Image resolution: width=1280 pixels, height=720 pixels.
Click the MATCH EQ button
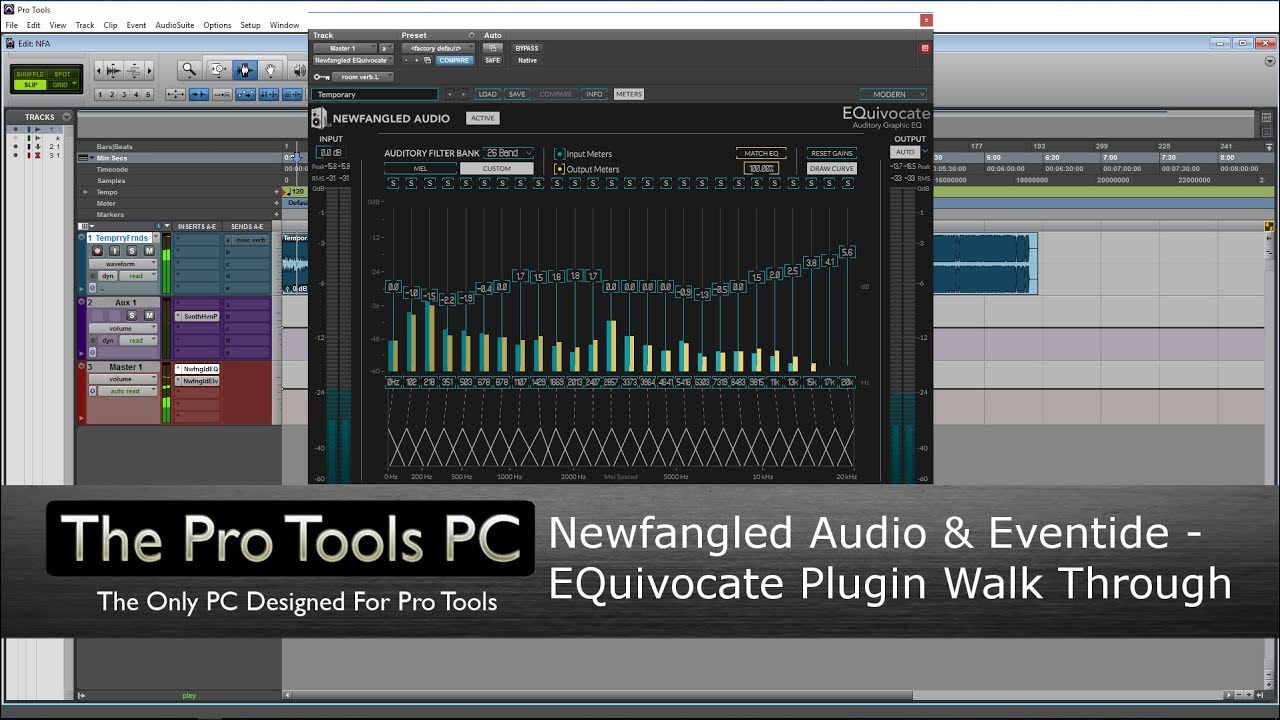pyautogui.click(x=761, y=153)
